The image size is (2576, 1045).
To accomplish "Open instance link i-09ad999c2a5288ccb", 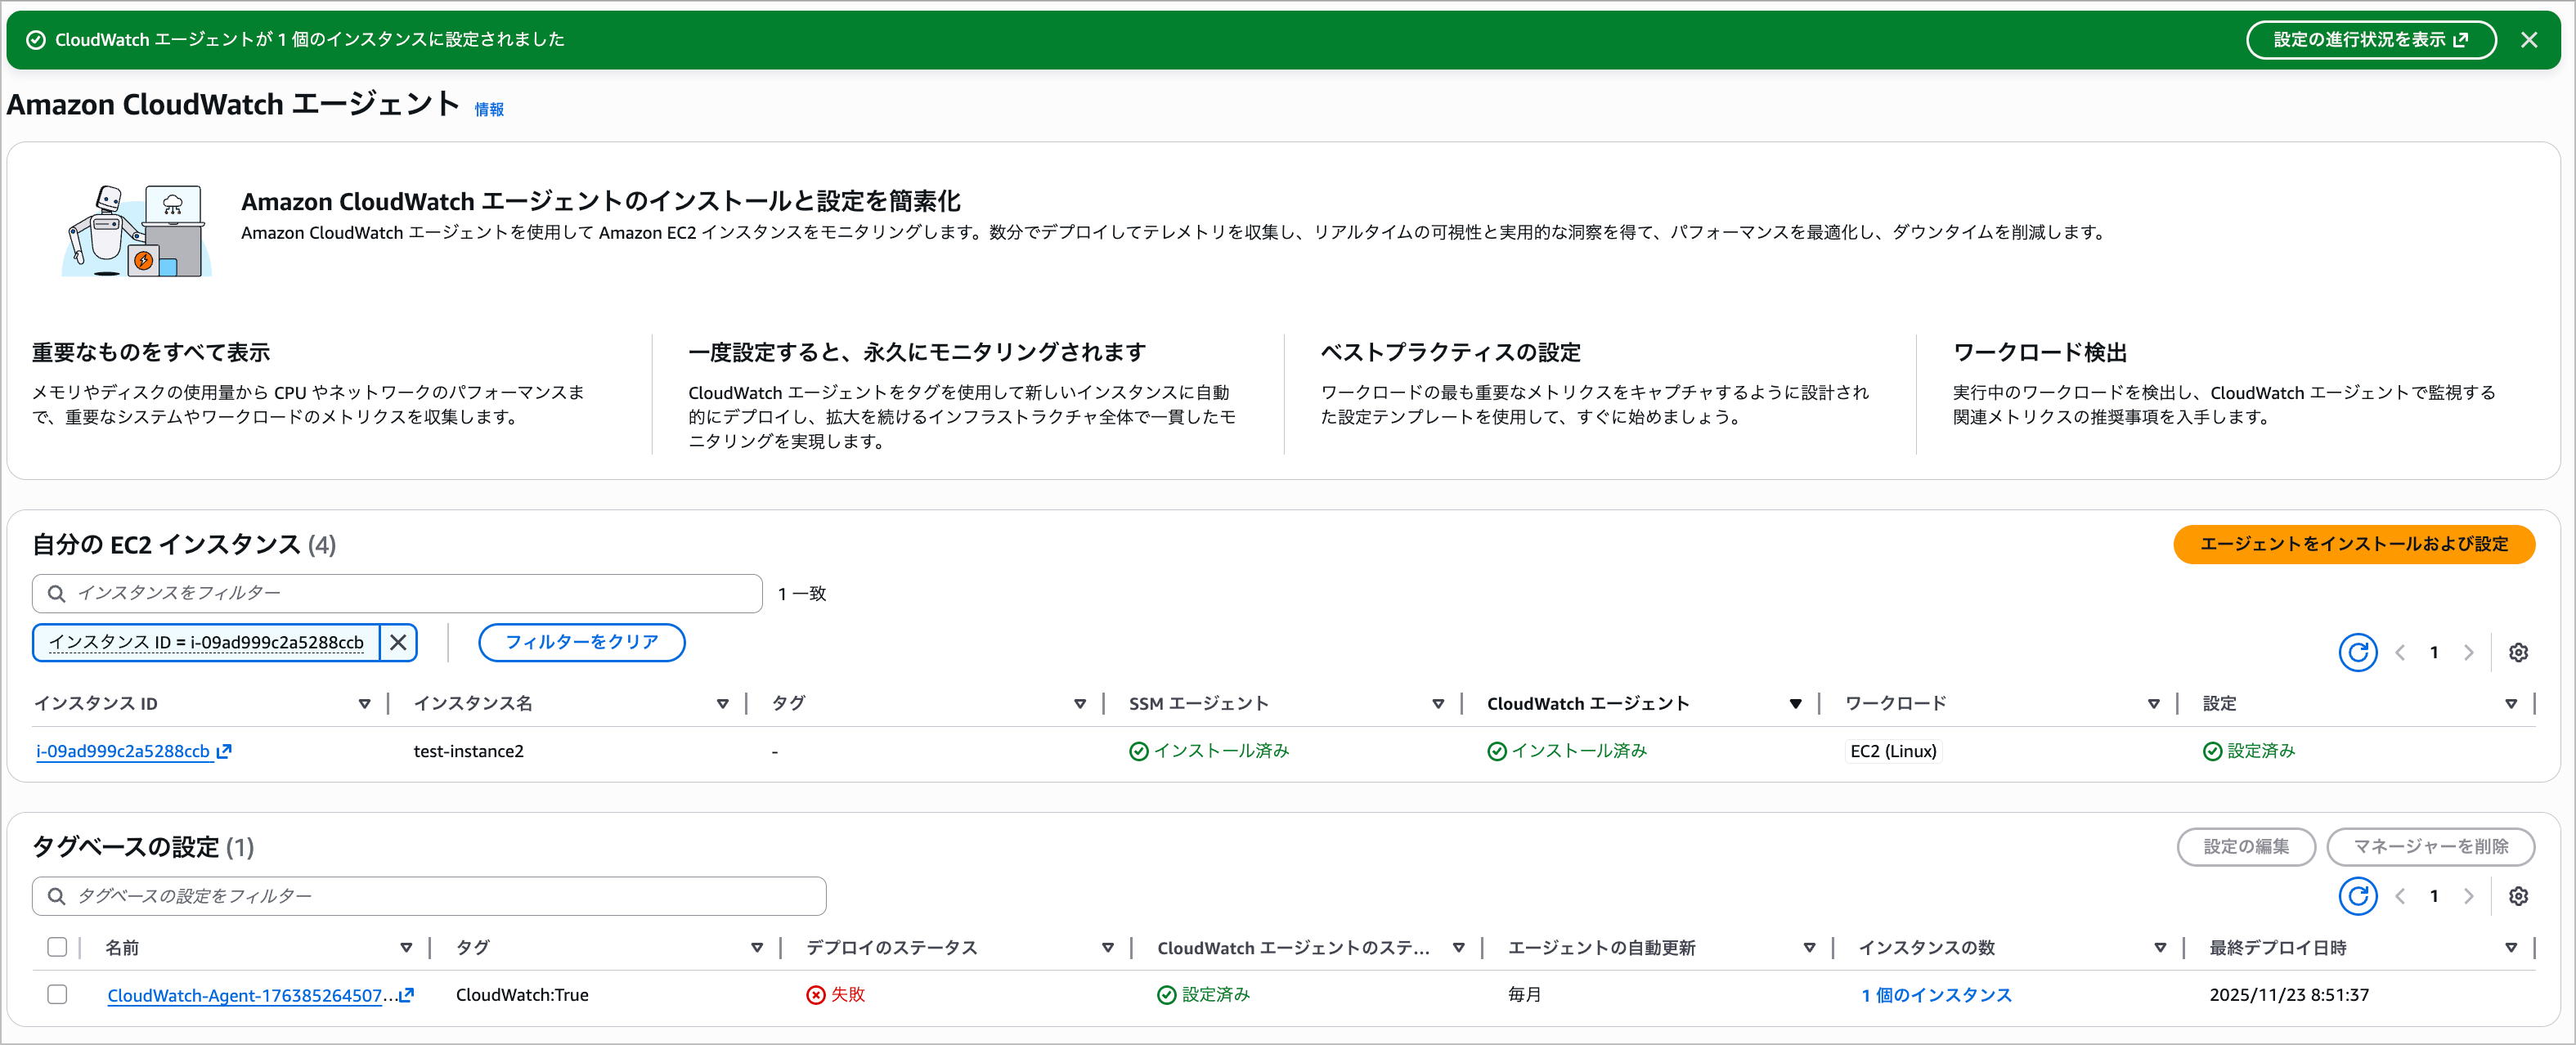I will [x=123, y=751].
